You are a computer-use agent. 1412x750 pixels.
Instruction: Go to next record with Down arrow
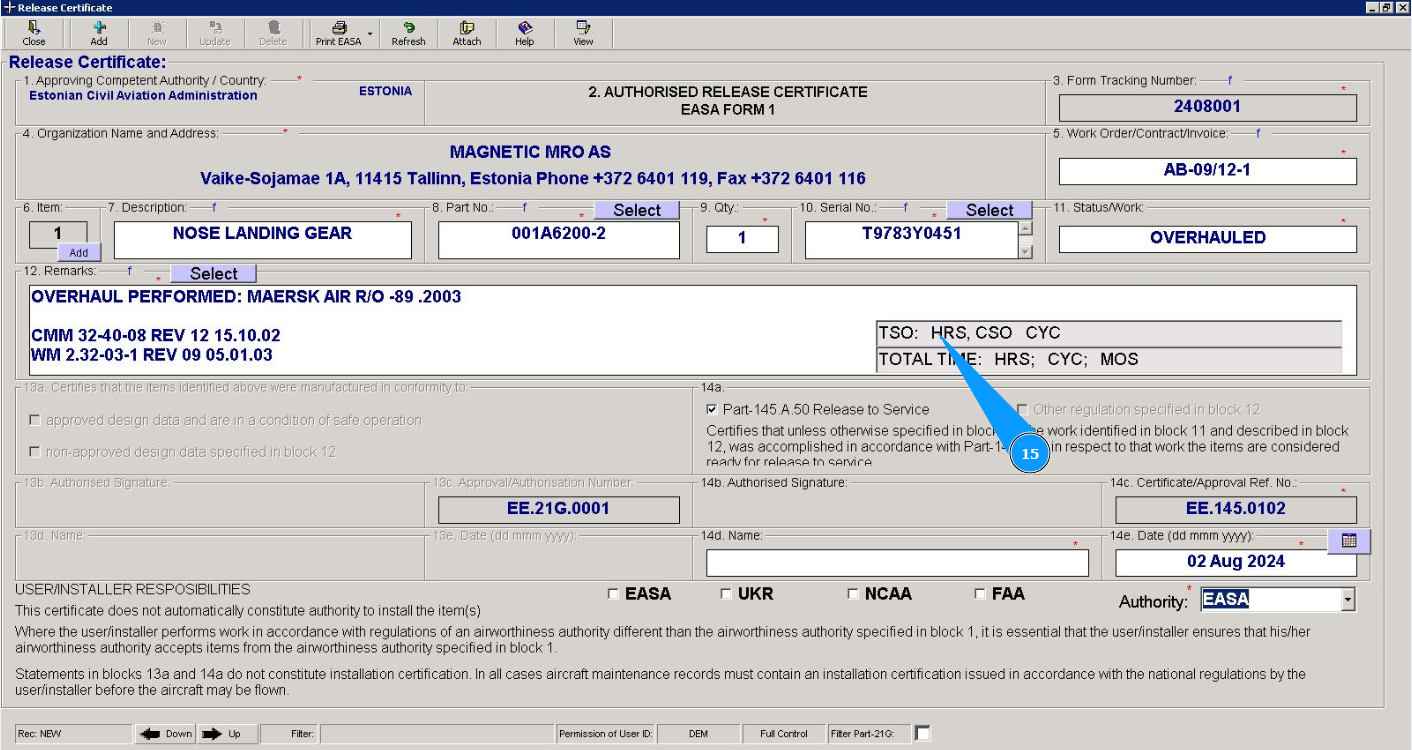click(165, 734)
